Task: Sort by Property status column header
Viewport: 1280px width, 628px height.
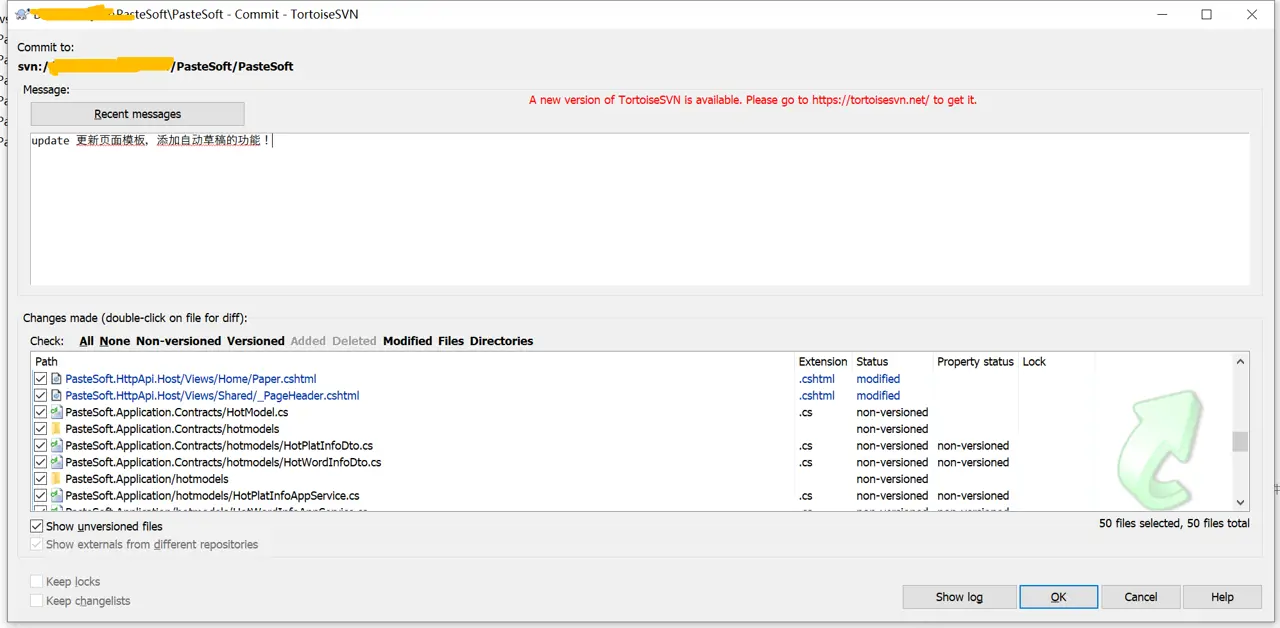Action: [x=975, y=362]
